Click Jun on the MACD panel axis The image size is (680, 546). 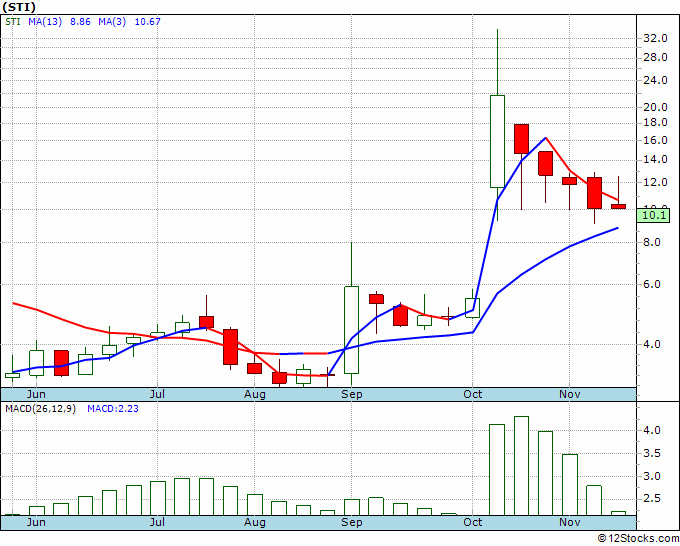tap(36, 522)
